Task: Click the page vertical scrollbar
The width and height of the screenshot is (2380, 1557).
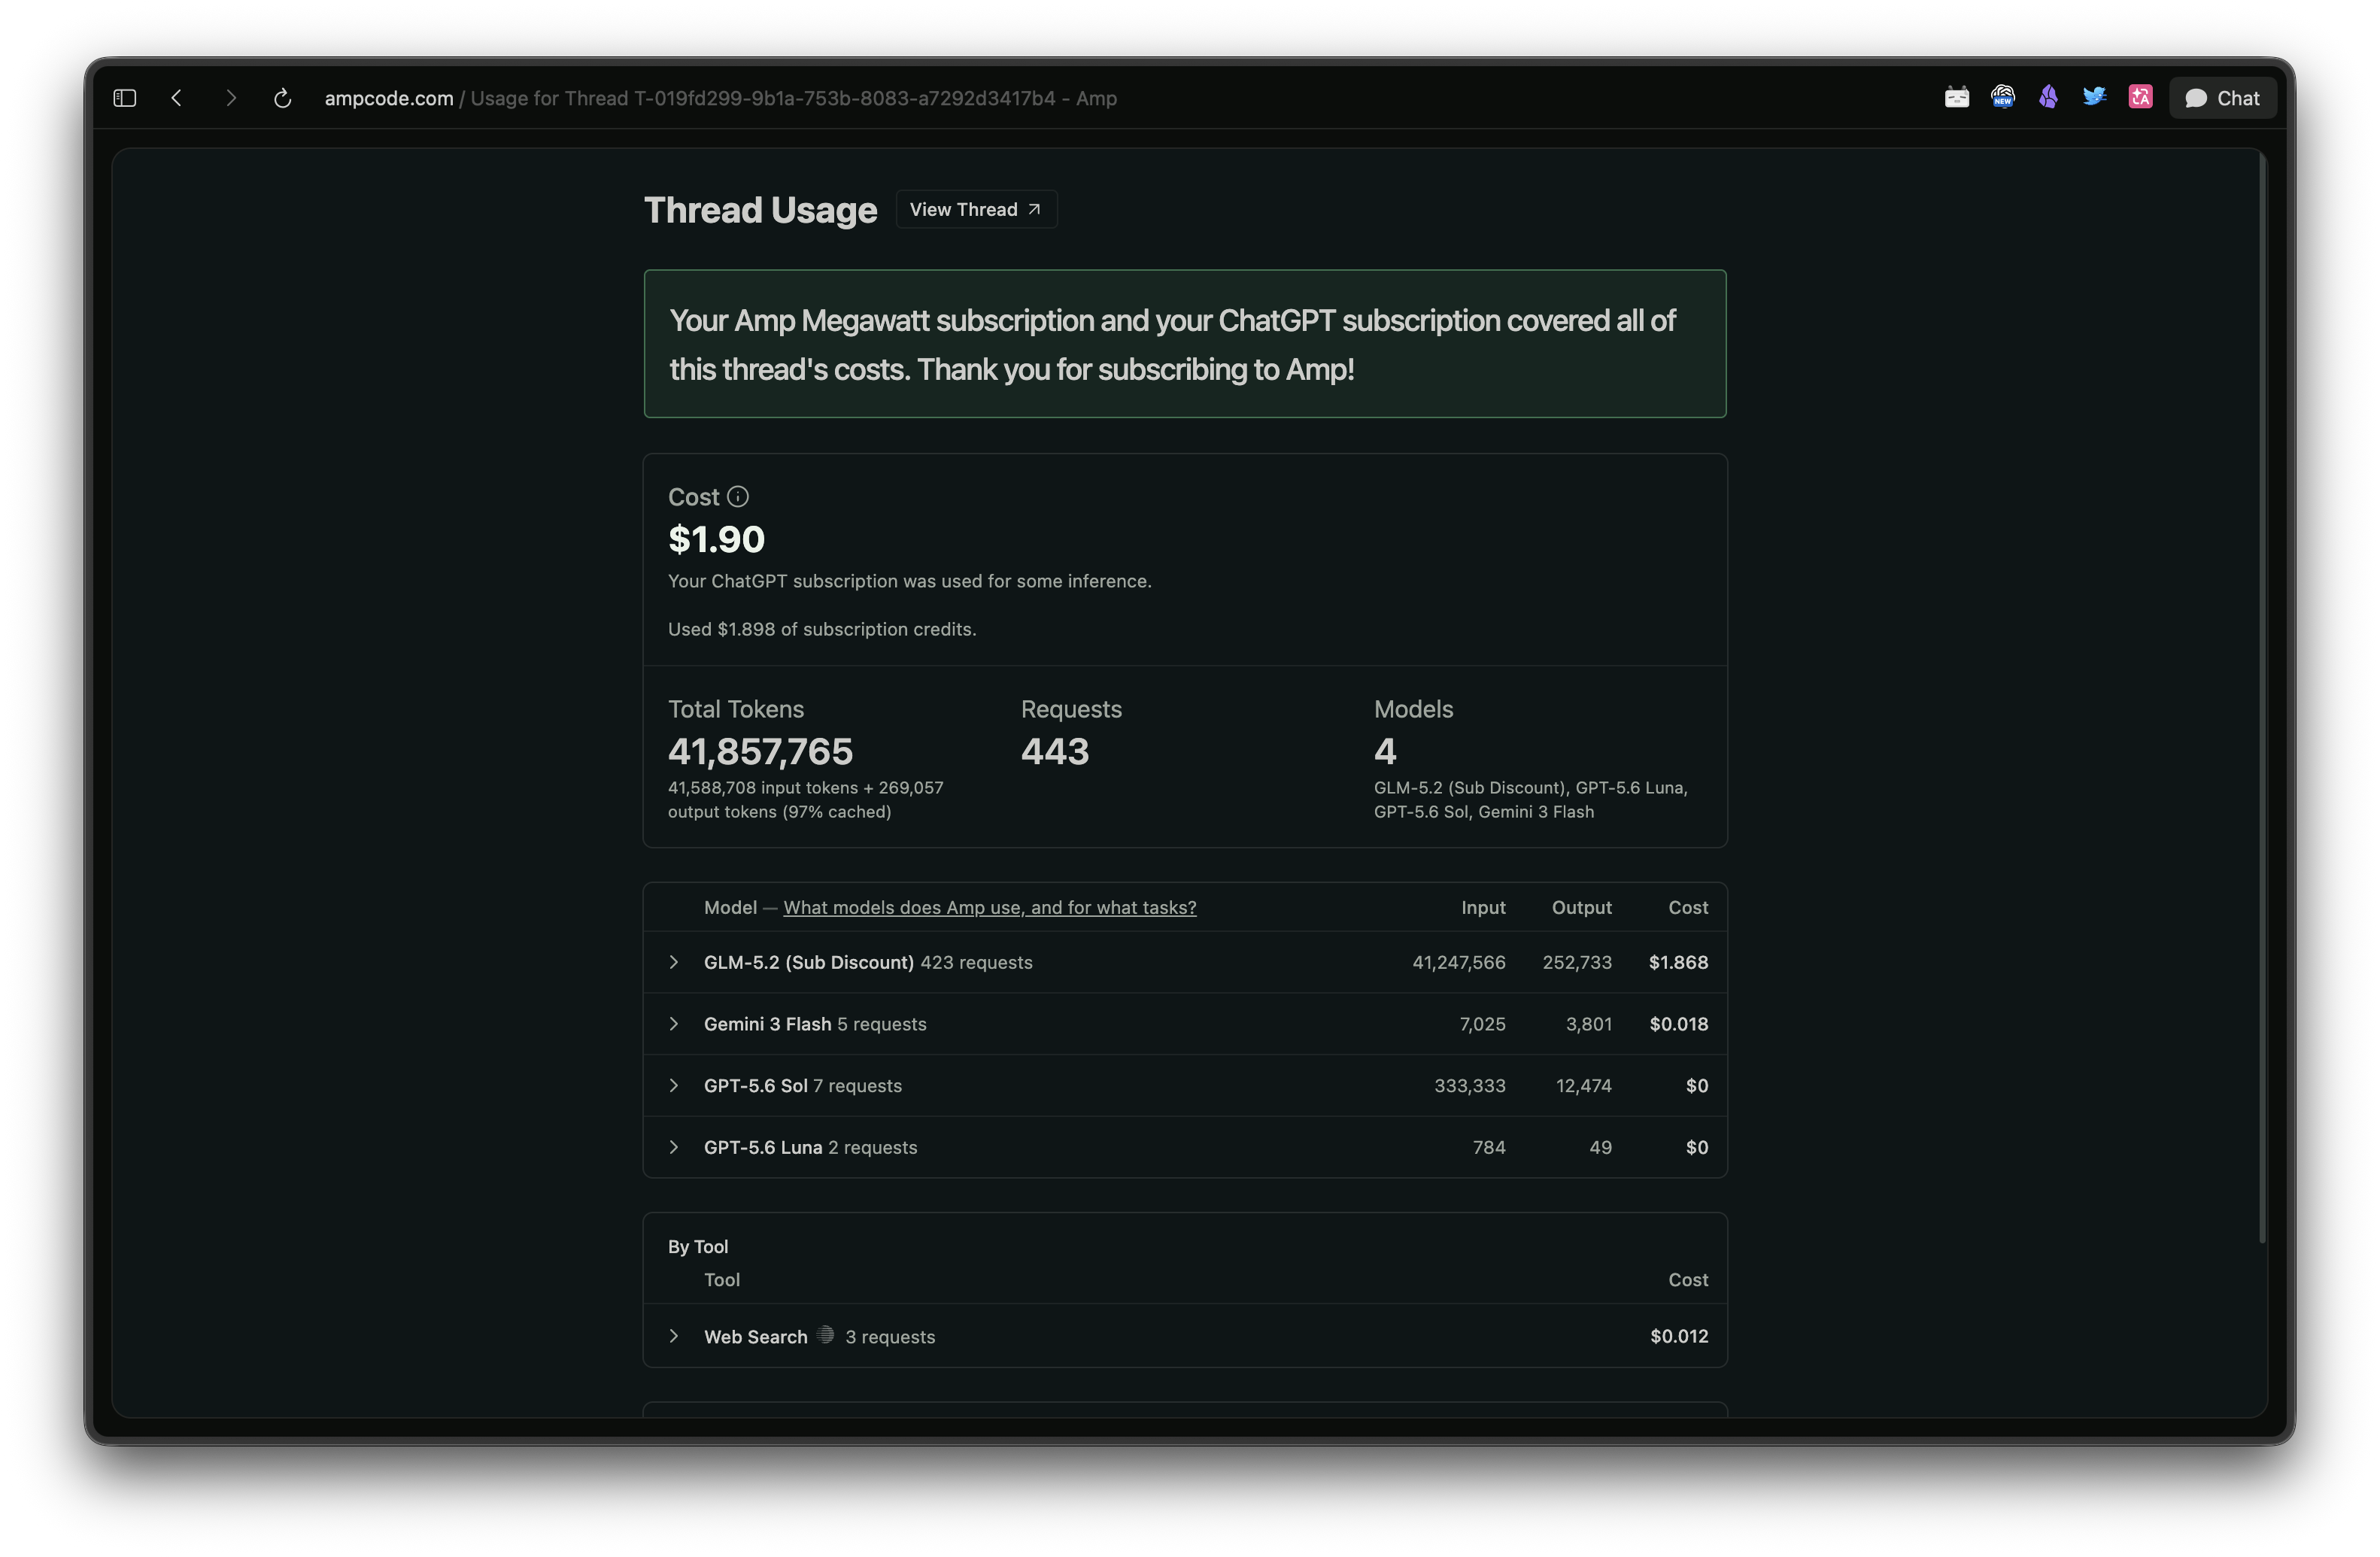Action: click(x=2262, y=697)
